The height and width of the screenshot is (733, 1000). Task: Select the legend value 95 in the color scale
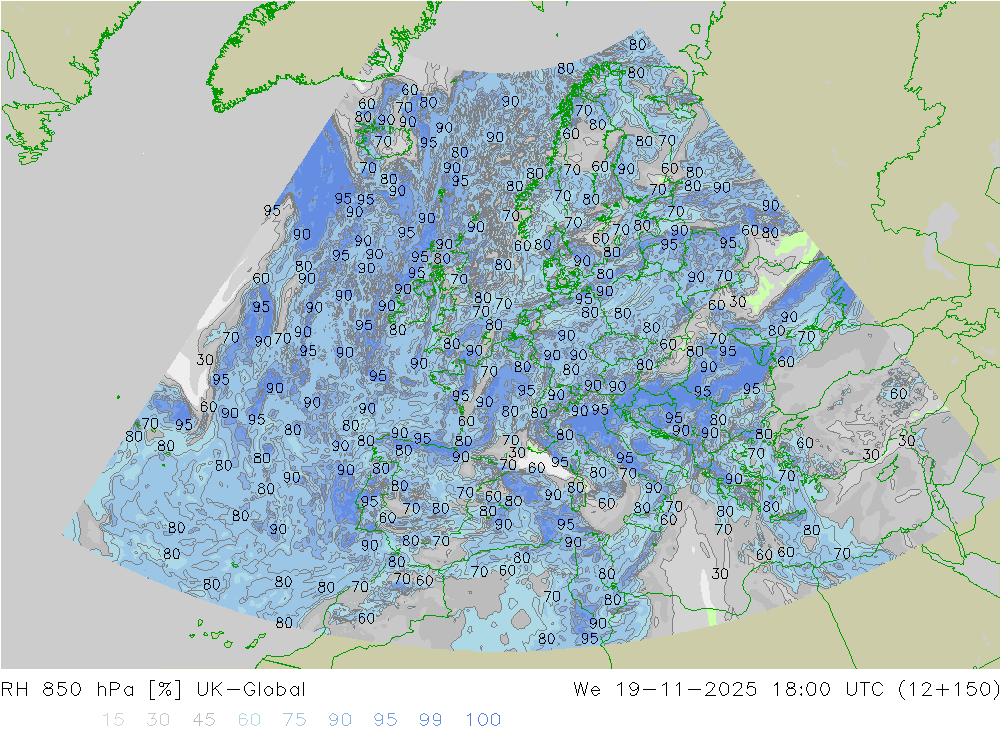(x=385, y=720)
